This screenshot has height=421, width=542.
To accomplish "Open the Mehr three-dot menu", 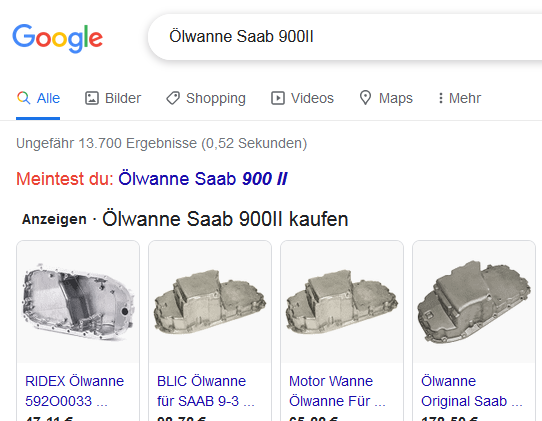I will coord(459,98).
